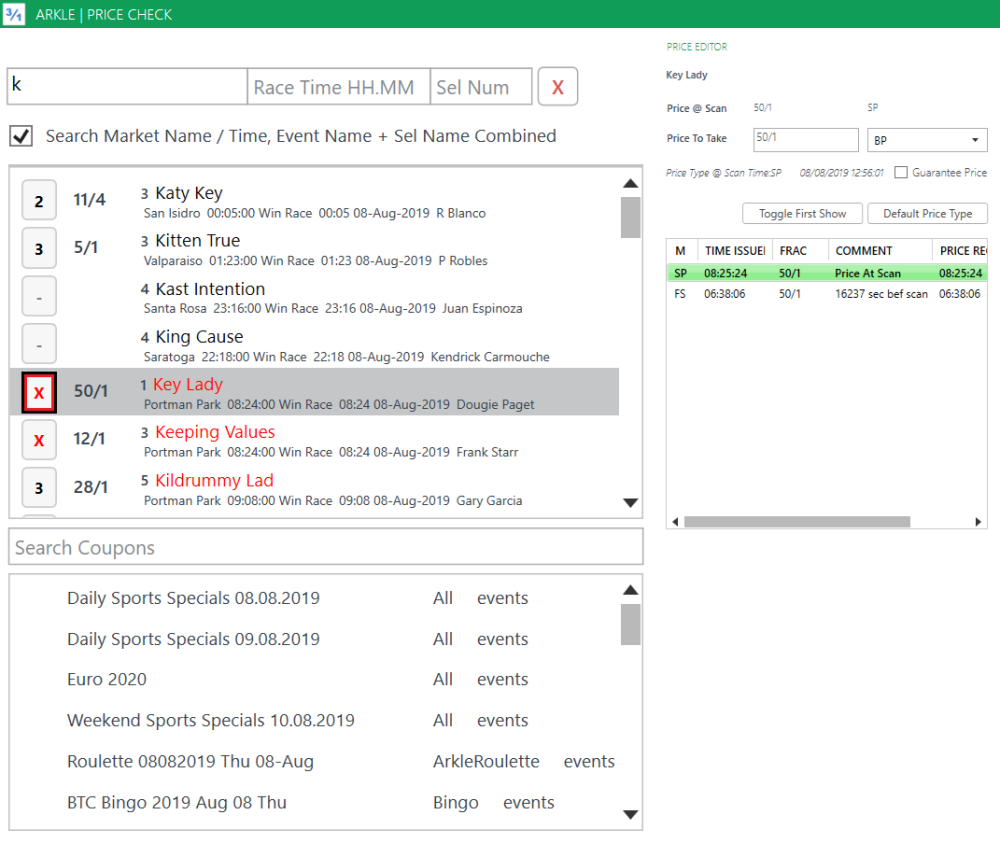Focus the selection name search field

pos(128,86)
